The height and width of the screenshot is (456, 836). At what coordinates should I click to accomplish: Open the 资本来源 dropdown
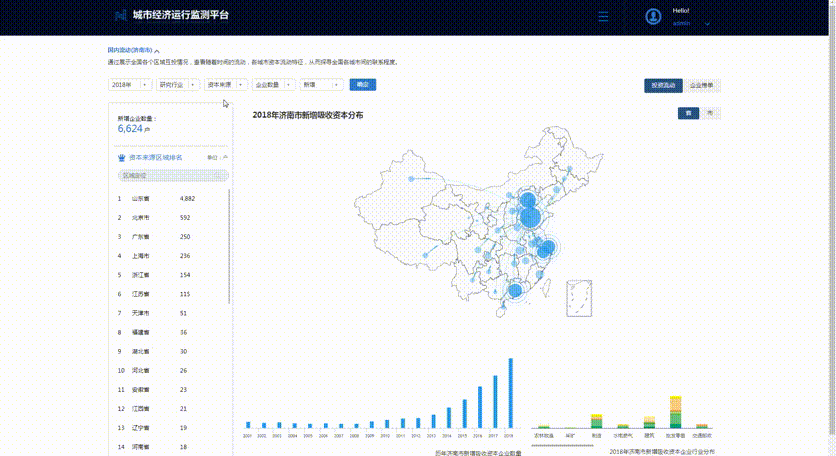coord(226,85)
